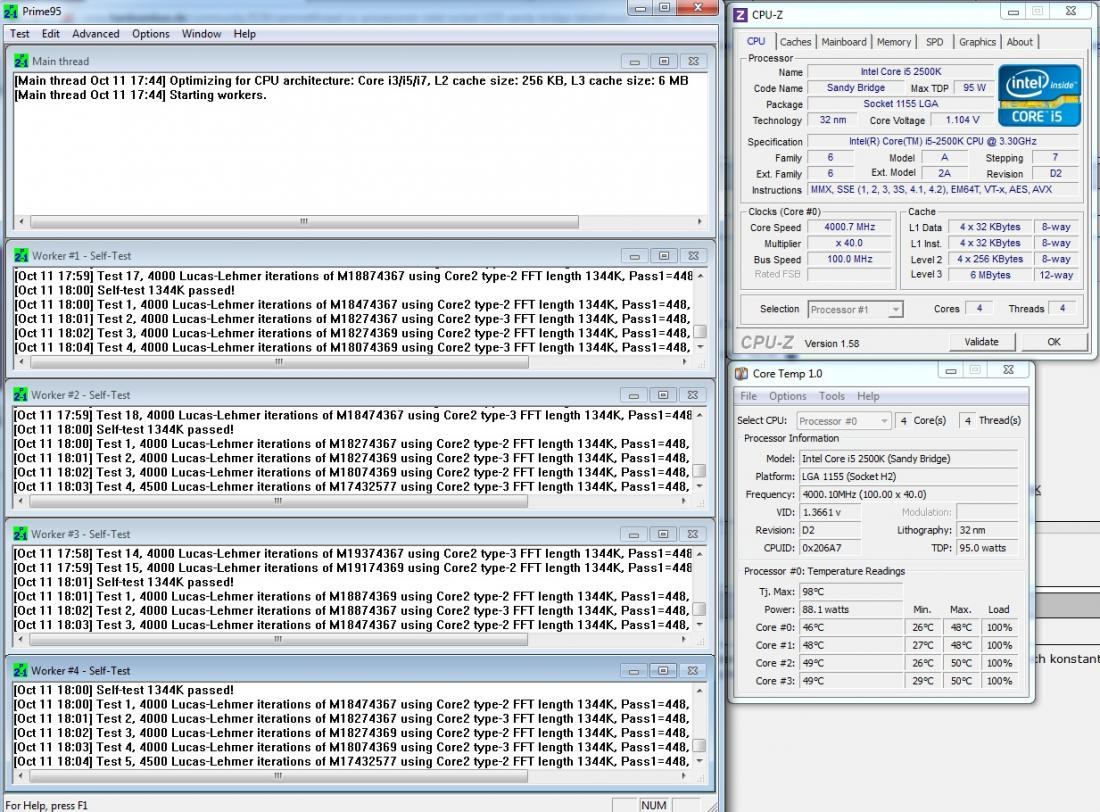
Task: Close the Worker #3 child window
Action: (x=692, y=534)
